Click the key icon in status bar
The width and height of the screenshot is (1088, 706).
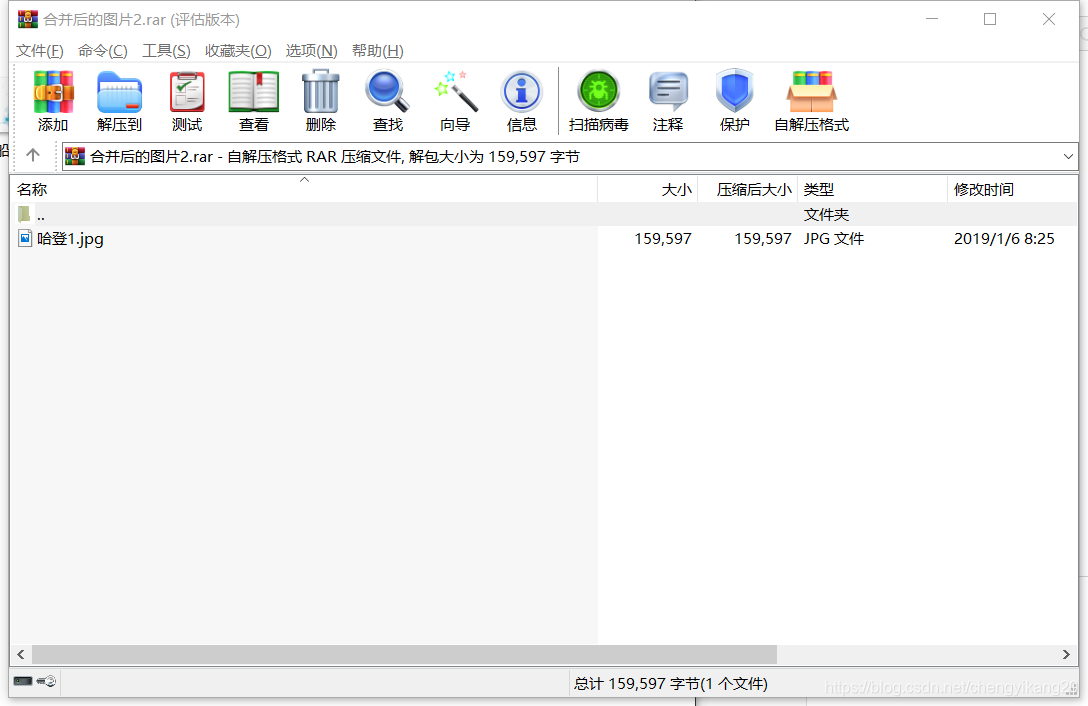pos(46,681)
